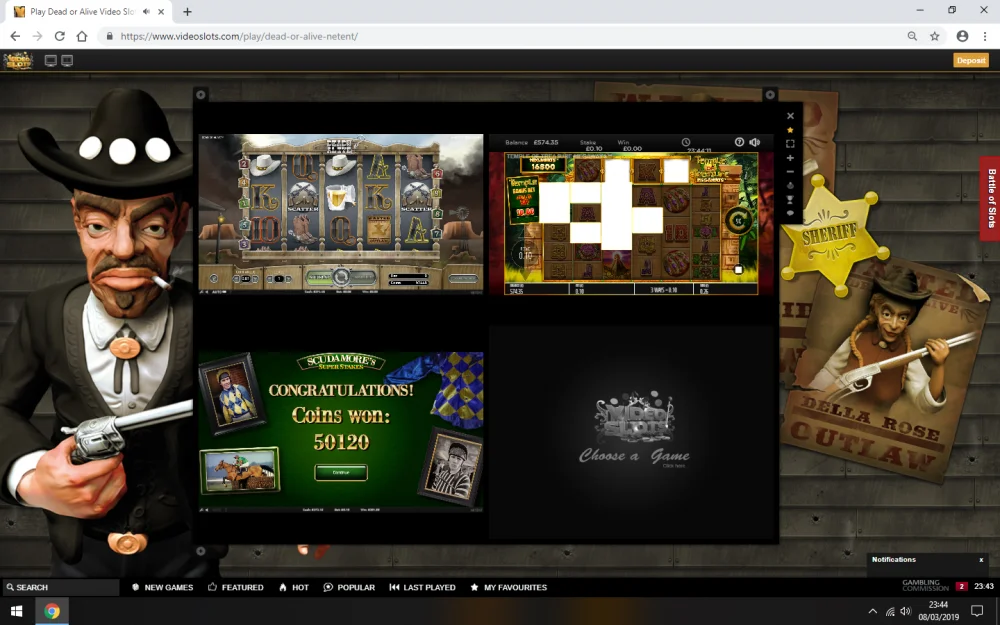The height and width of the screenshot is (625, 1000).
Task: Open the Windows Start menu
Action: (x=17, y=612)
